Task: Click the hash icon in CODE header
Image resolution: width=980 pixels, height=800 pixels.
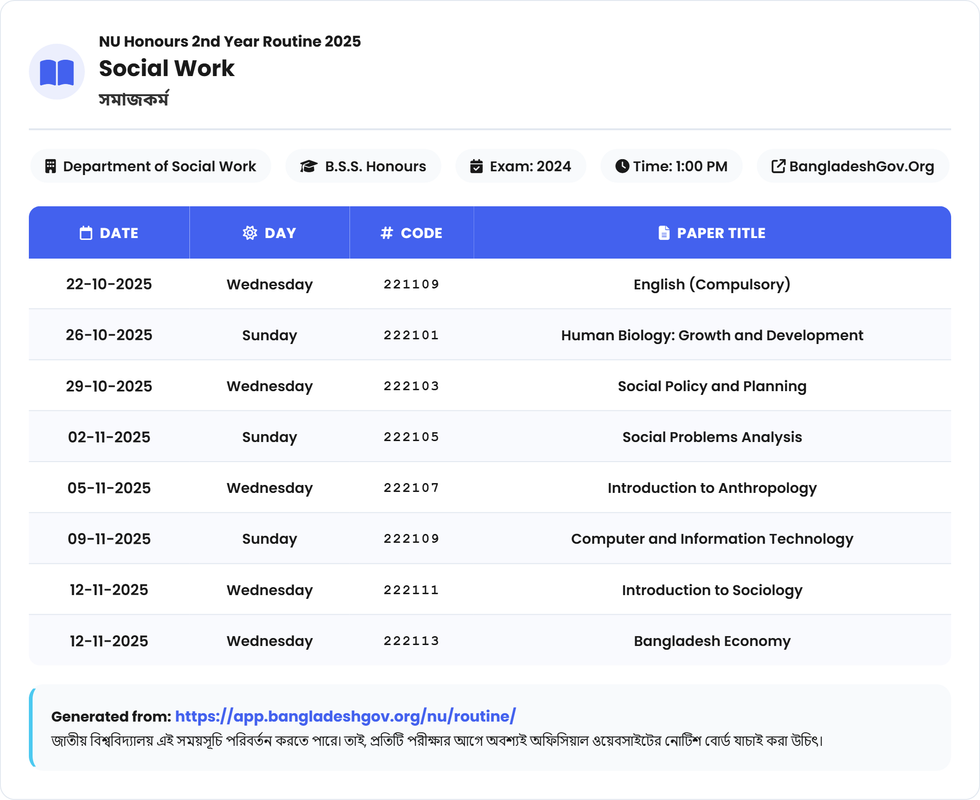Action: (x=387, y=233)
